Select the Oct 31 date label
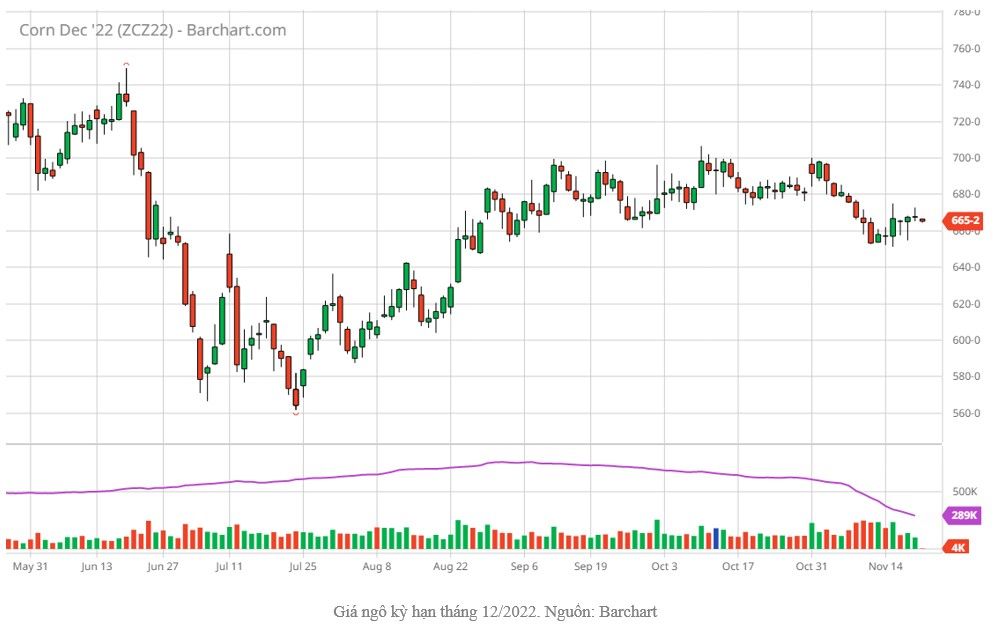 coord(812,566)
